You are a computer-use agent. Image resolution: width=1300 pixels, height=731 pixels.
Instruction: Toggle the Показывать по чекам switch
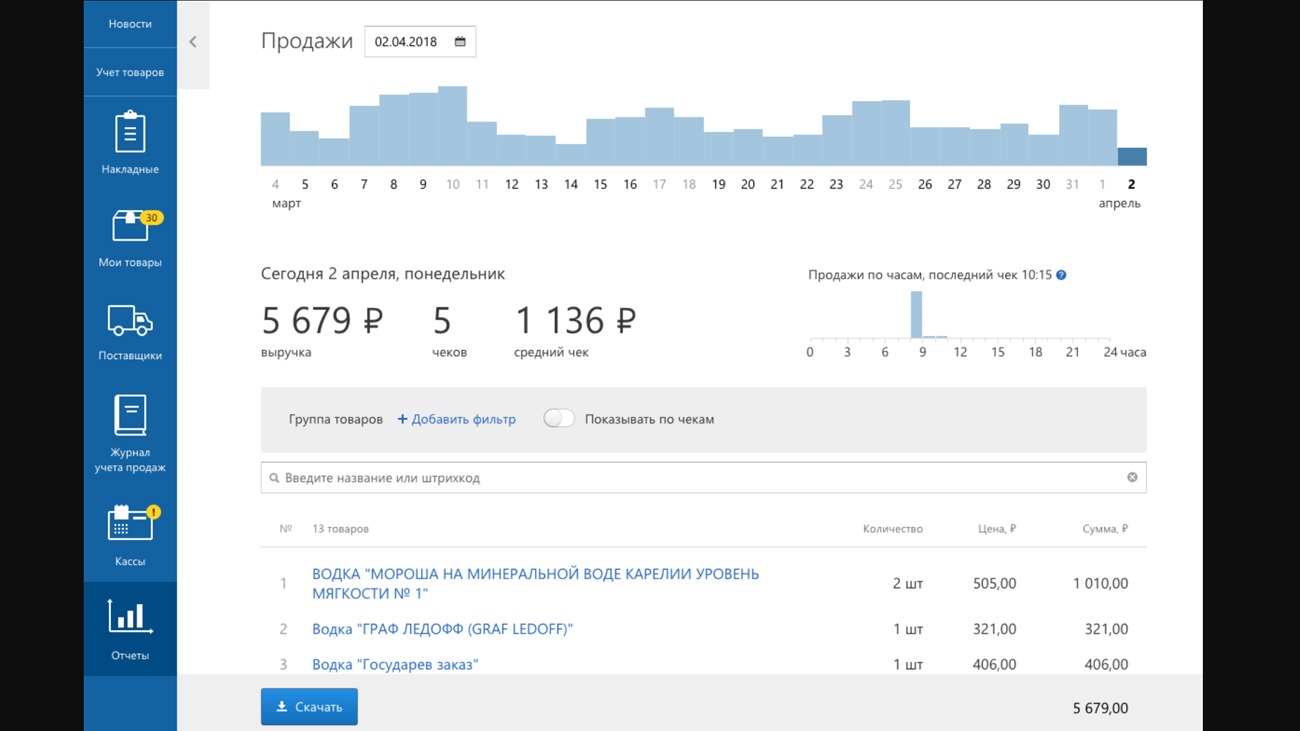click(559, 419)
